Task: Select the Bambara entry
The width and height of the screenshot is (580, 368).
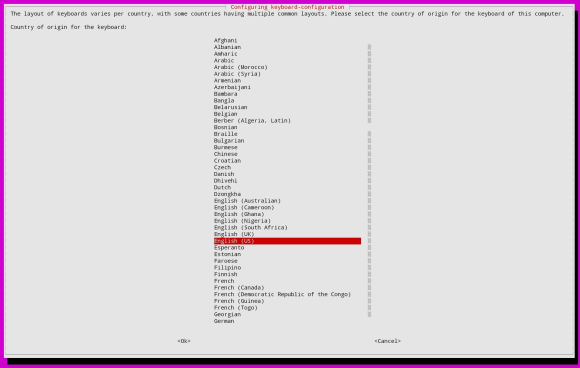Action: (225, 94)
